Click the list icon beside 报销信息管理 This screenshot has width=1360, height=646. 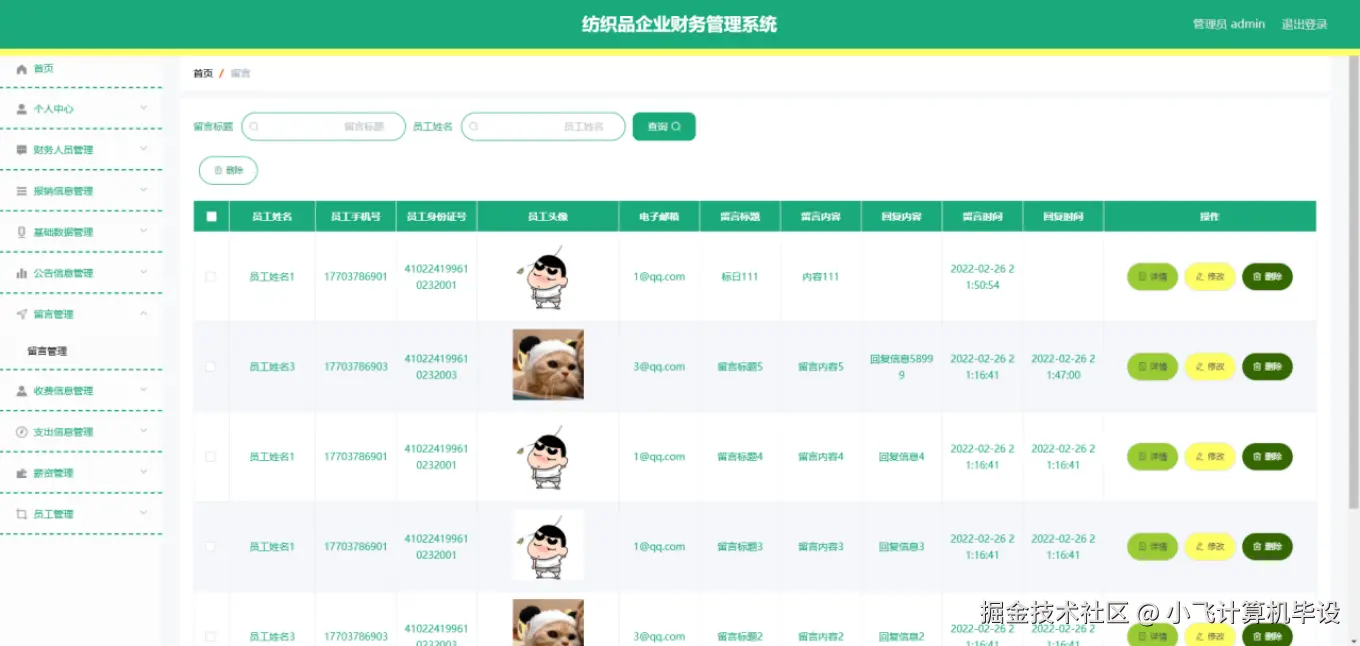(21, 190)
